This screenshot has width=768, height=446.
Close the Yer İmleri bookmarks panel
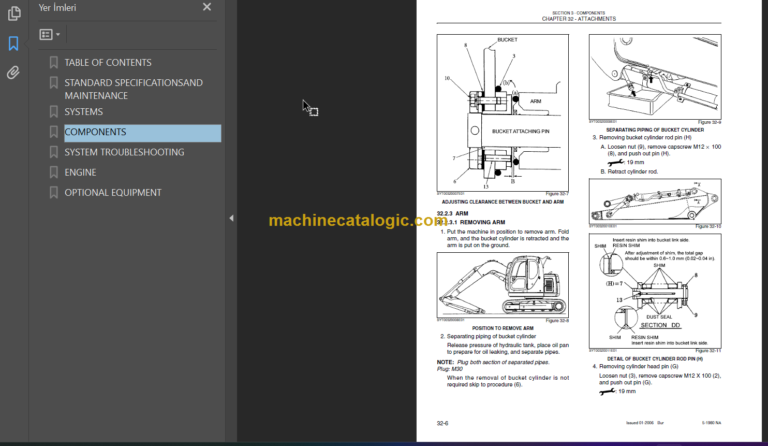pyautogui.click(x=207, y=7)
